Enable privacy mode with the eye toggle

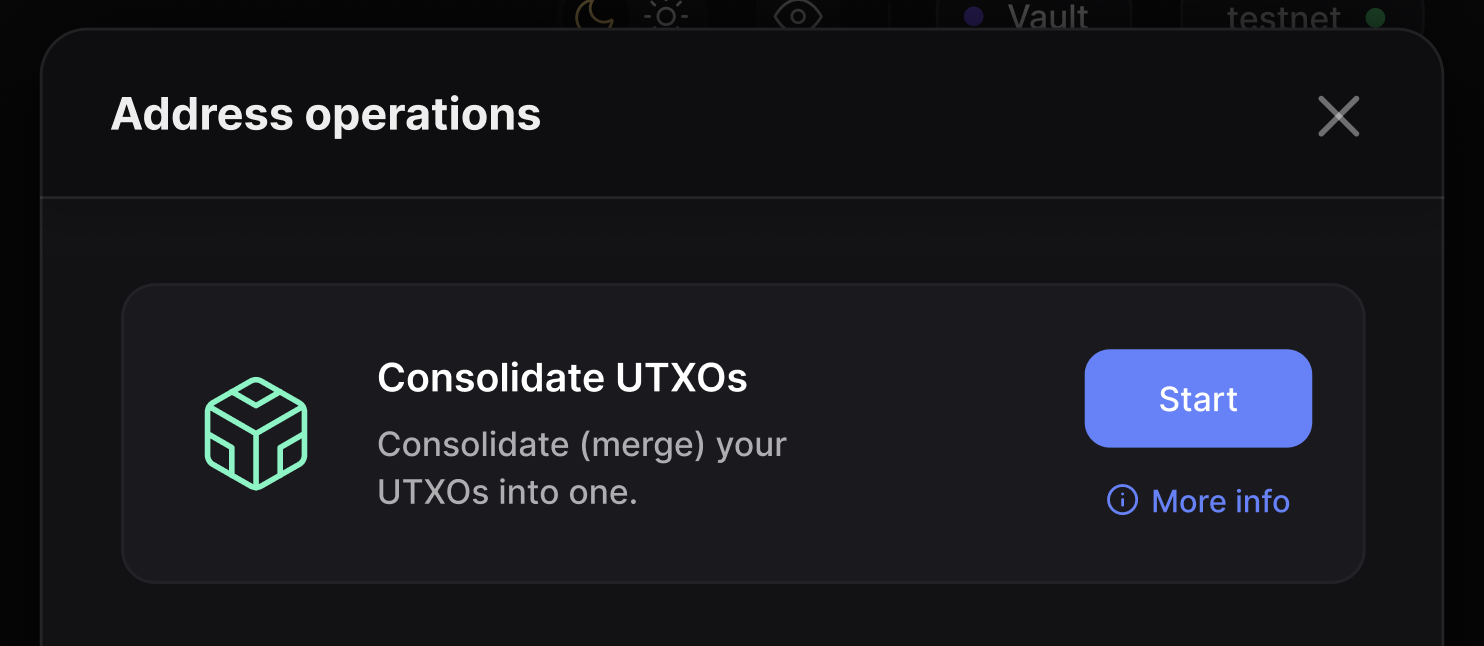[x=797, y=15]
